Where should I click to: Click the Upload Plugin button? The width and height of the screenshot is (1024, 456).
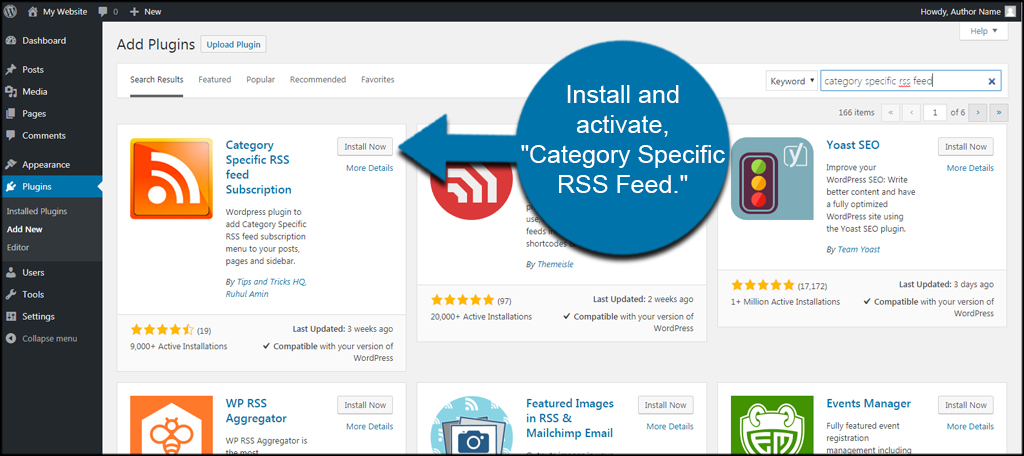(233, 44)
